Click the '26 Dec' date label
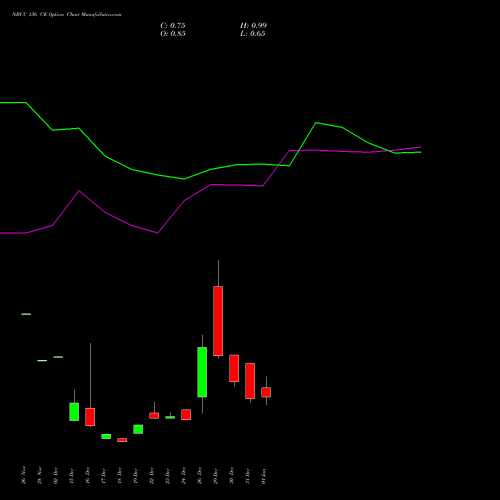 pos(200,475)
